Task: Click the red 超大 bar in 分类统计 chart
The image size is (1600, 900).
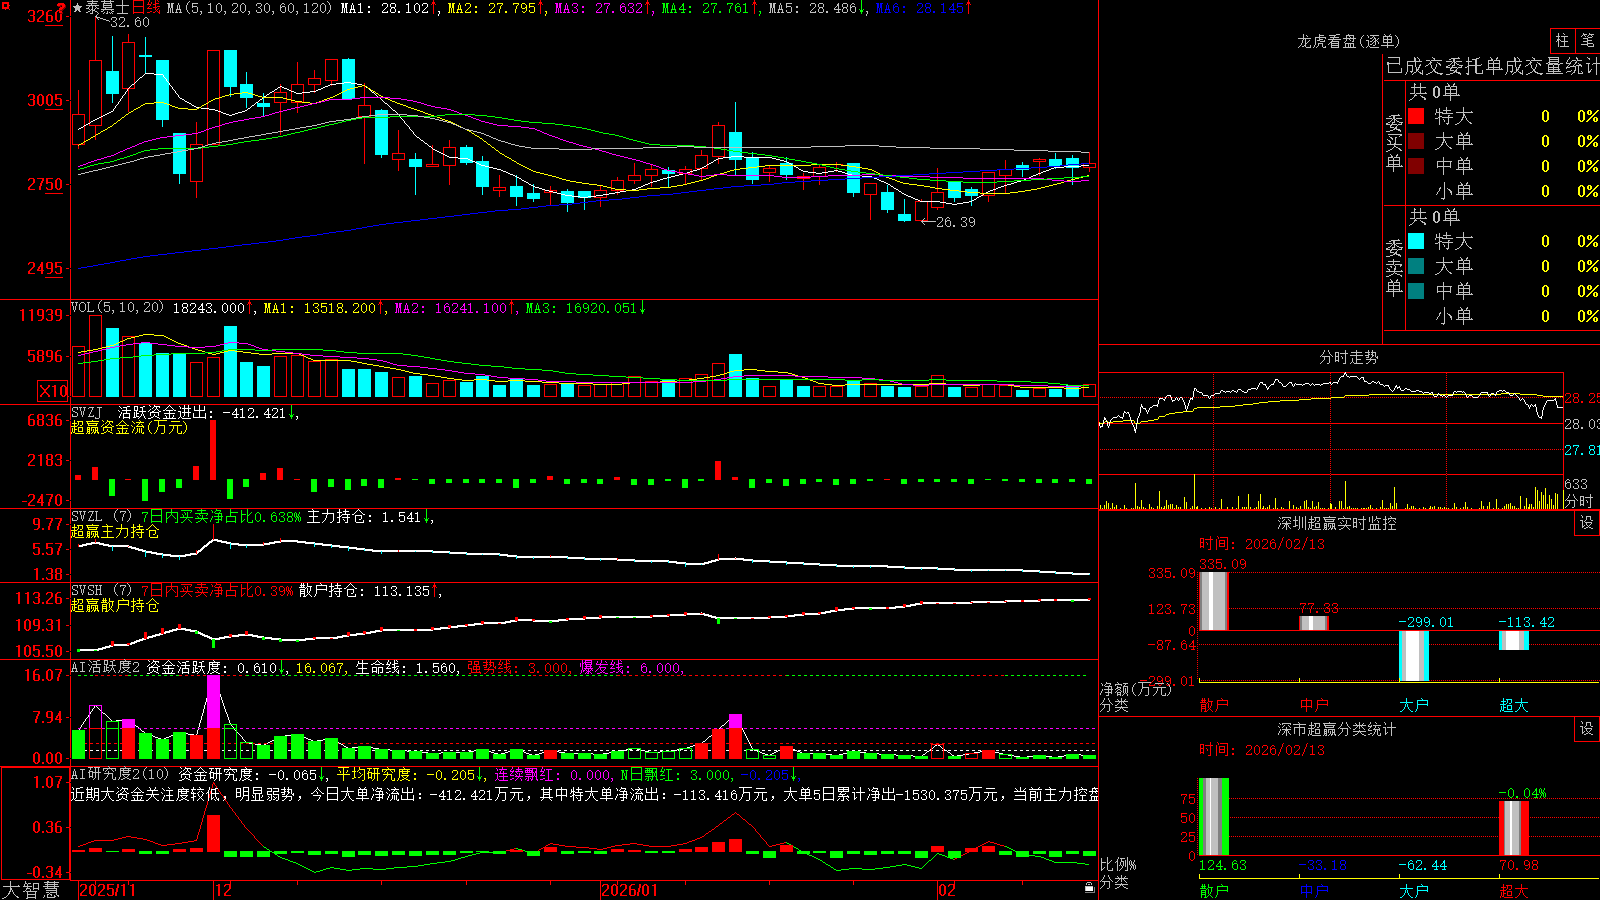Action: pos(1514,828)
